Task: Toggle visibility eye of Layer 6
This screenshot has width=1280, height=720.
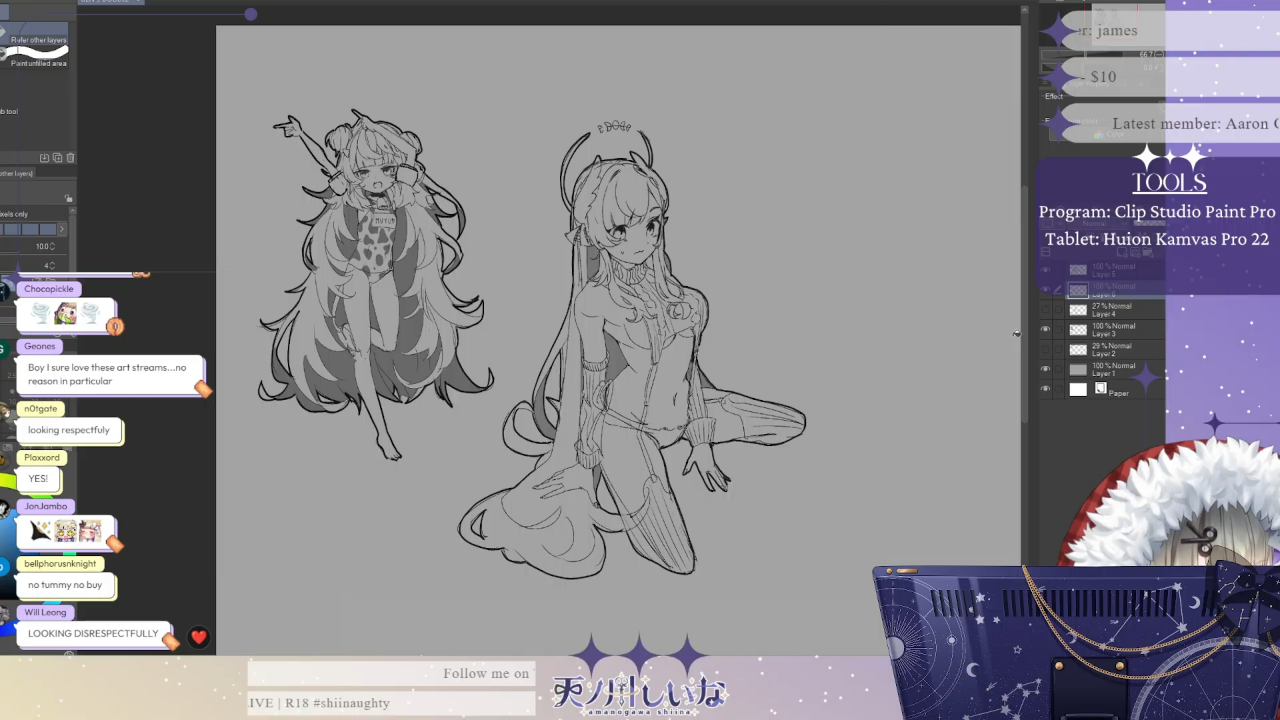Action: click(1046, 290)
